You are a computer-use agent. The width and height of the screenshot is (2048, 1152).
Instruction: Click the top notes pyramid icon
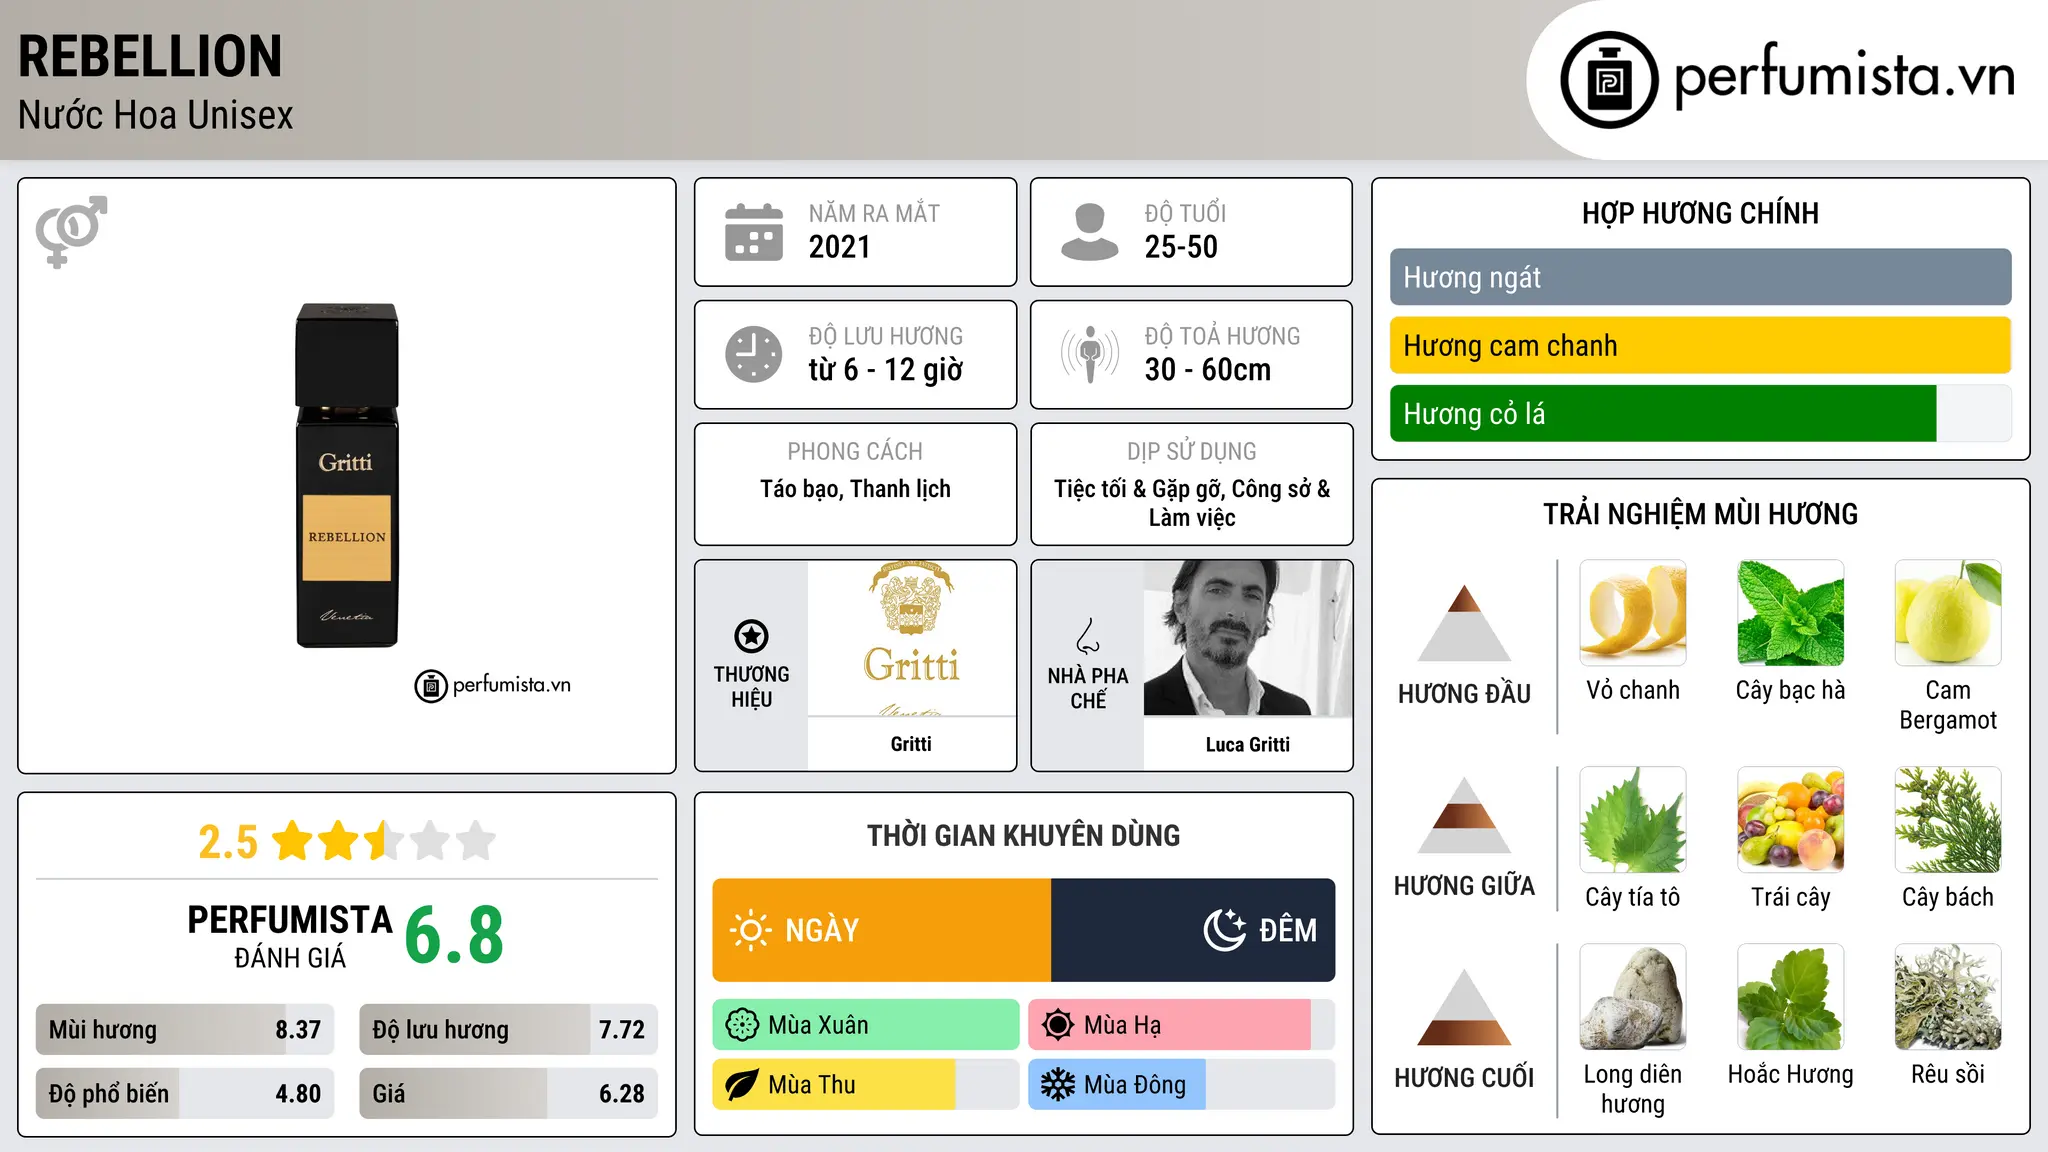point(1464,622)
